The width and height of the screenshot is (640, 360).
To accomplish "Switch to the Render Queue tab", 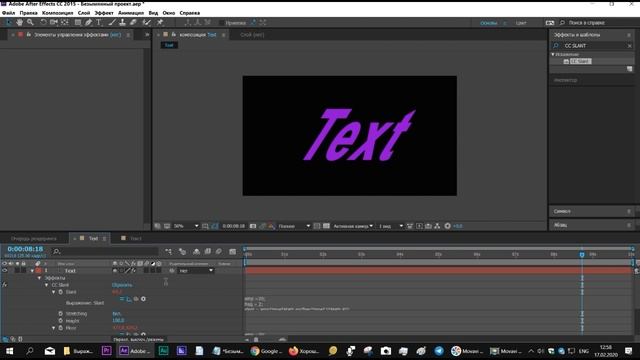I will (x=33, y=238).
